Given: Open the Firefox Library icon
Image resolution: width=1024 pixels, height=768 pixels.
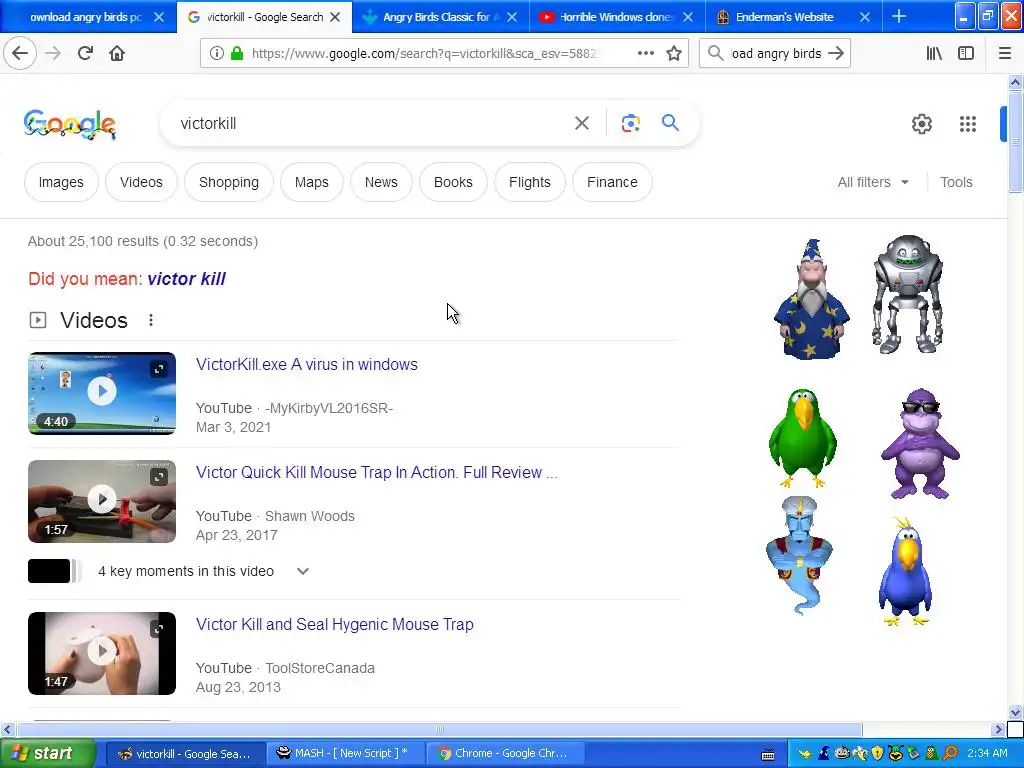Looking at the screenshot, I should click(934, 54).
